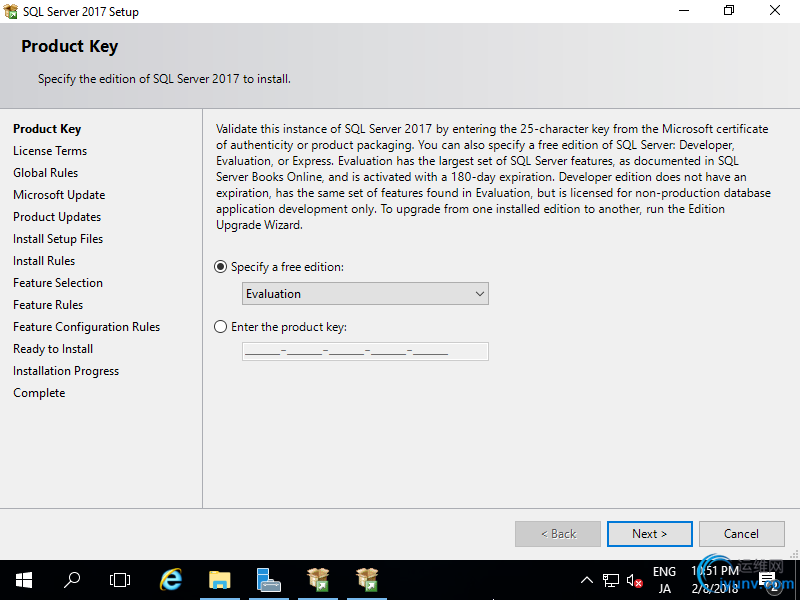Screen dimensions: 800x600
Task: Select Microsoft Update step in sidebar
Action: pyautogui.click(x=59, y=194)
